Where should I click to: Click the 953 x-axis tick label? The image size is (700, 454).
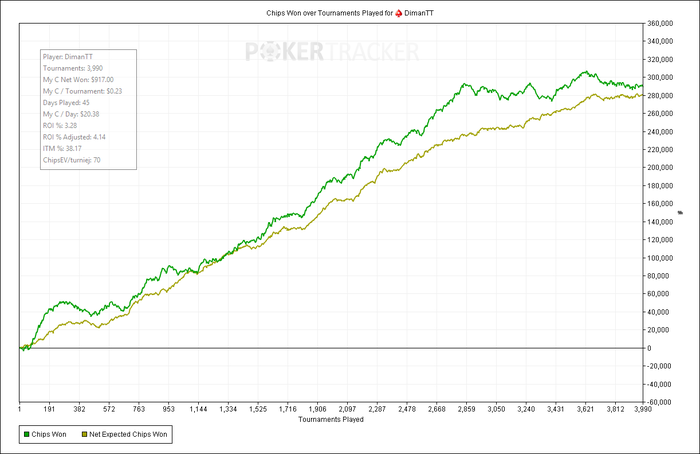point(168,409)
